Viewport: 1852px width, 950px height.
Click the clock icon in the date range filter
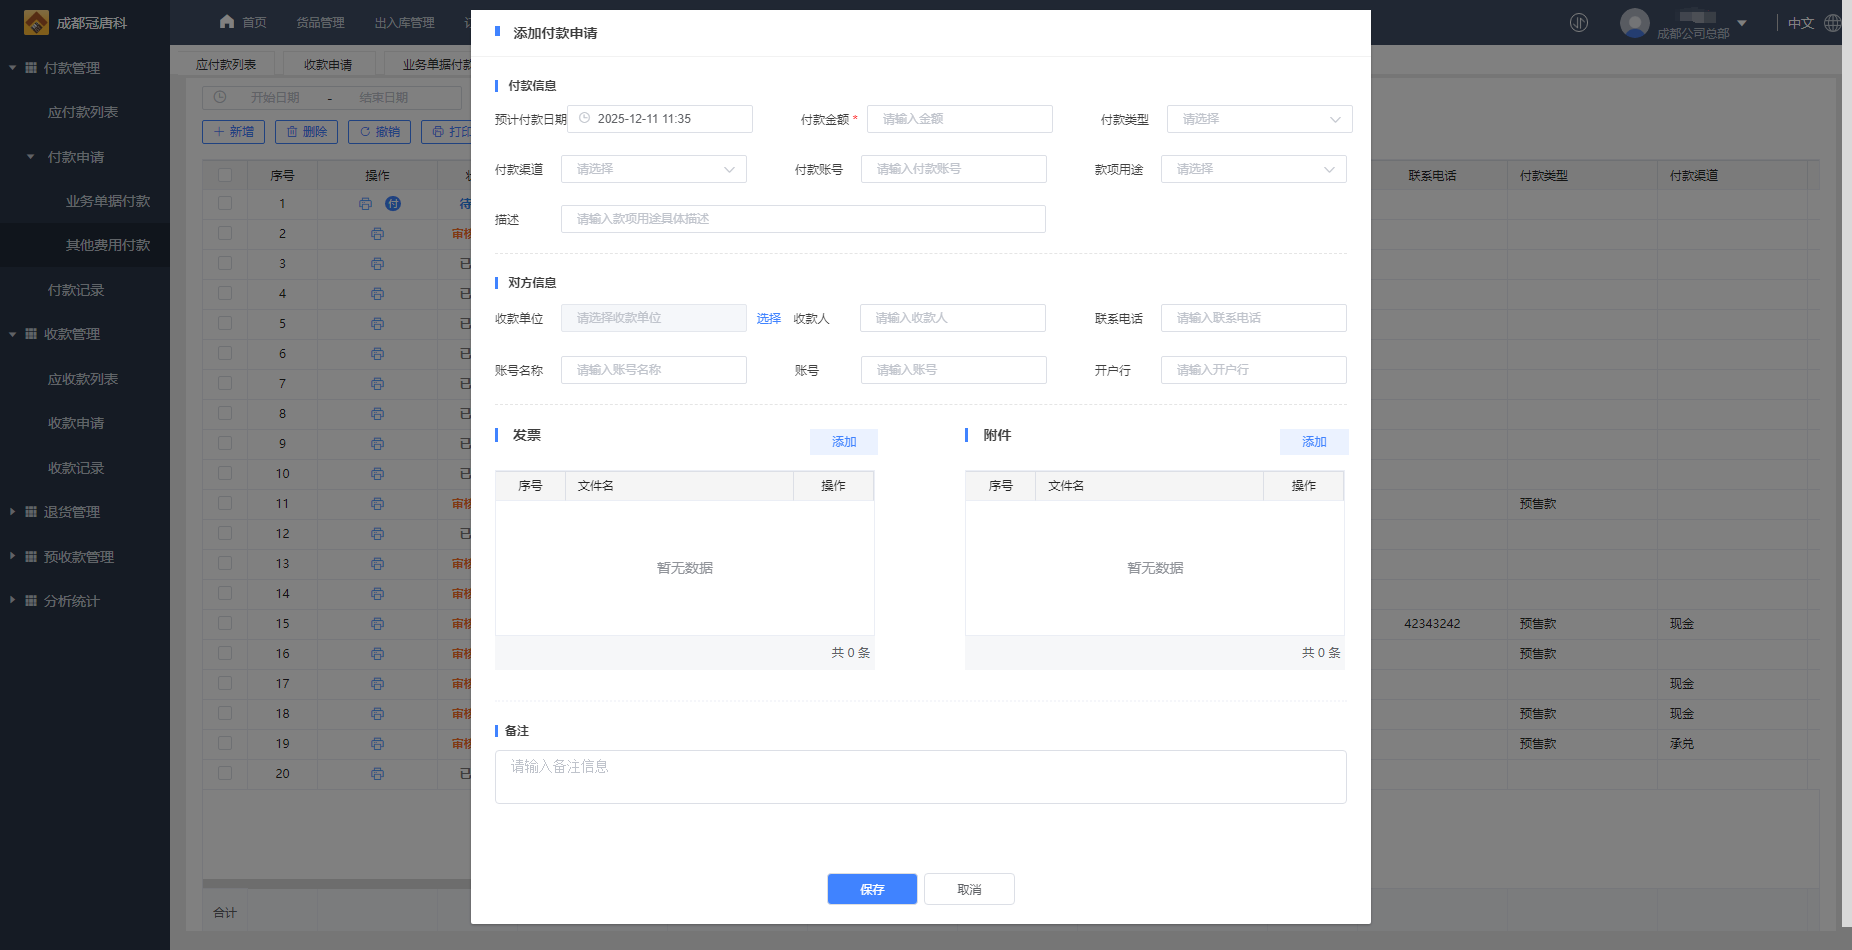pos(220,97)
